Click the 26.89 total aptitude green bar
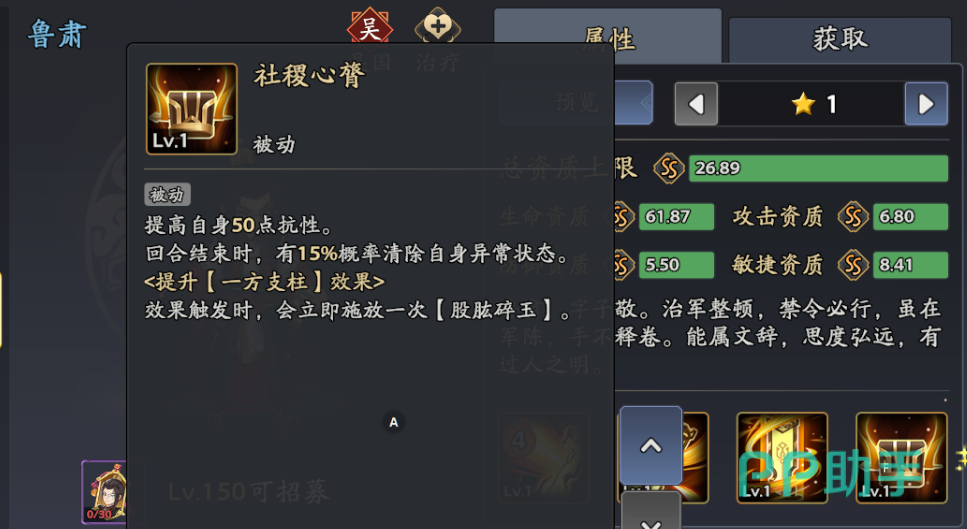The height and width of the screenshot is (529, 967). (818, 168)
